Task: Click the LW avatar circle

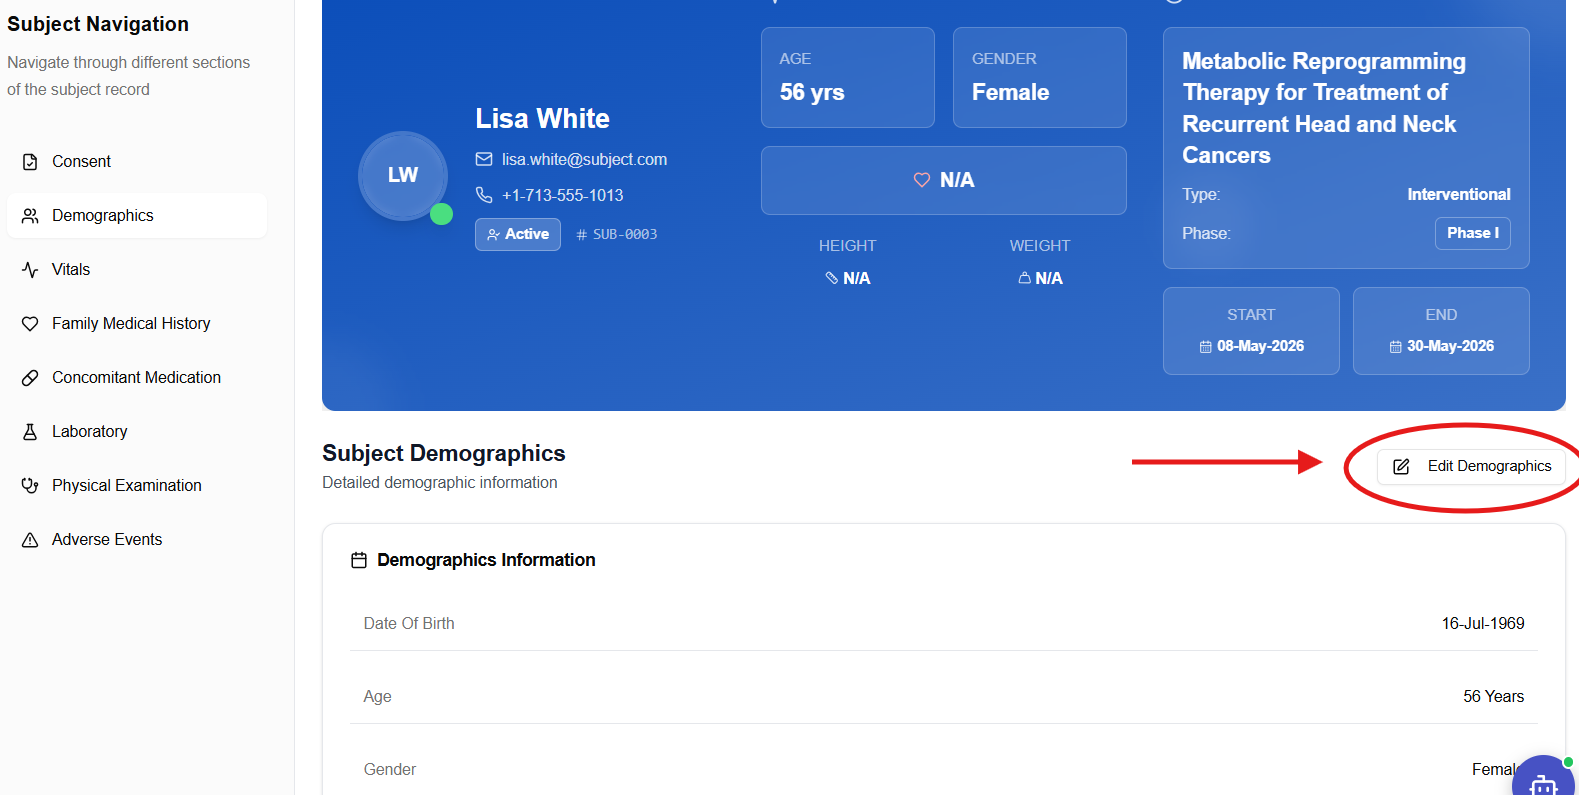Action: [x=403, y=175]
